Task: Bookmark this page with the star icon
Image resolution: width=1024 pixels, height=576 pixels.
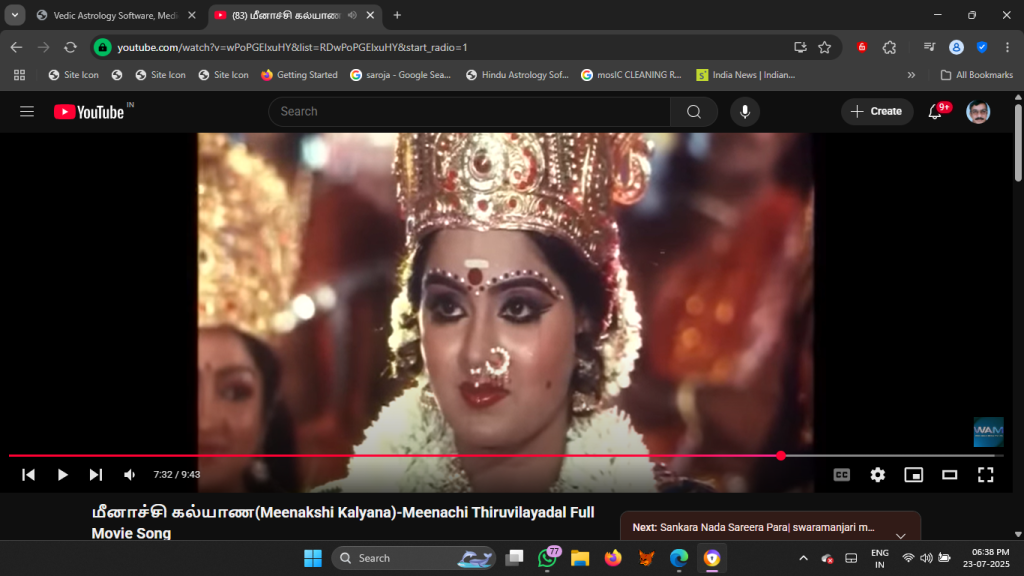Action: 825,47
